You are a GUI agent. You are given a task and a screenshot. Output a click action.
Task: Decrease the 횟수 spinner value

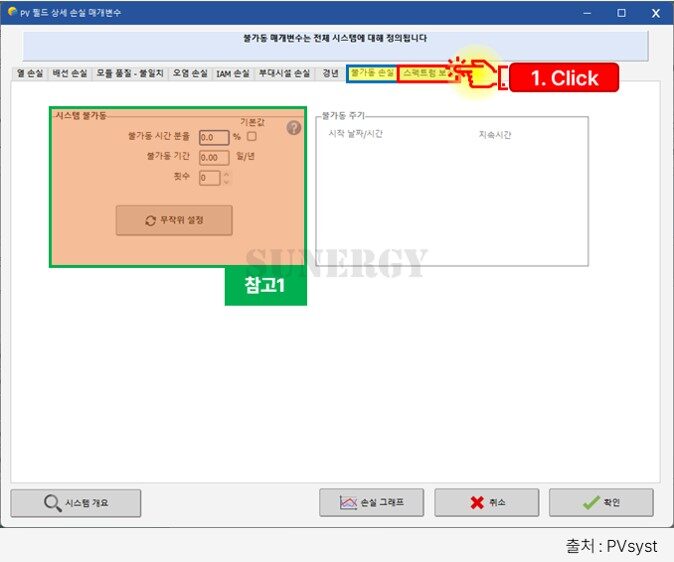point(226,182)
